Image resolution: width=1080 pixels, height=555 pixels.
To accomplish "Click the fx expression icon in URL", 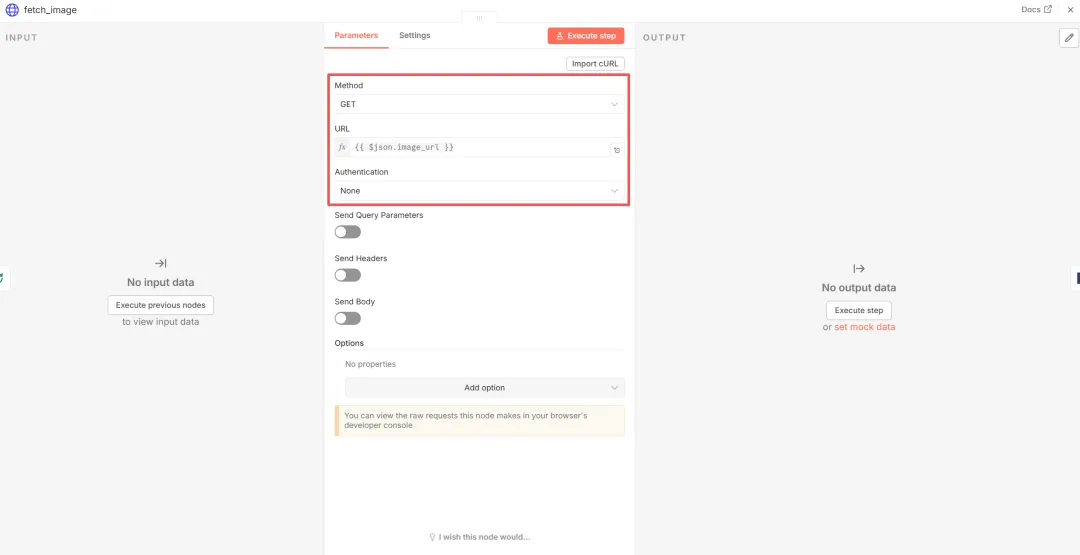I will 342,147.
